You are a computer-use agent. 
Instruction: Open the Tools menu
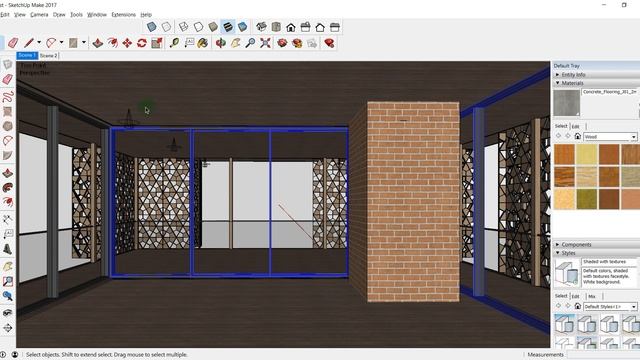(76, 15)
